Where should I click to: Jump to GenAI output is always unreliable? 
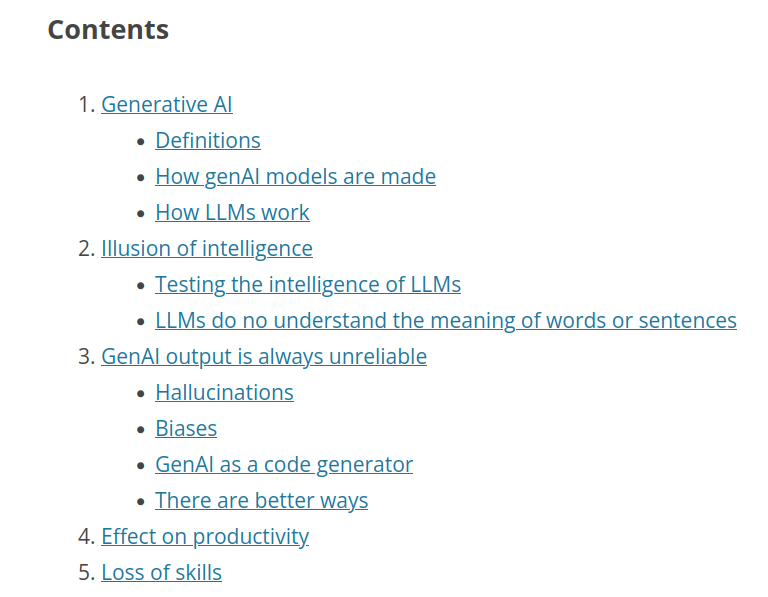tap(263, 356)
